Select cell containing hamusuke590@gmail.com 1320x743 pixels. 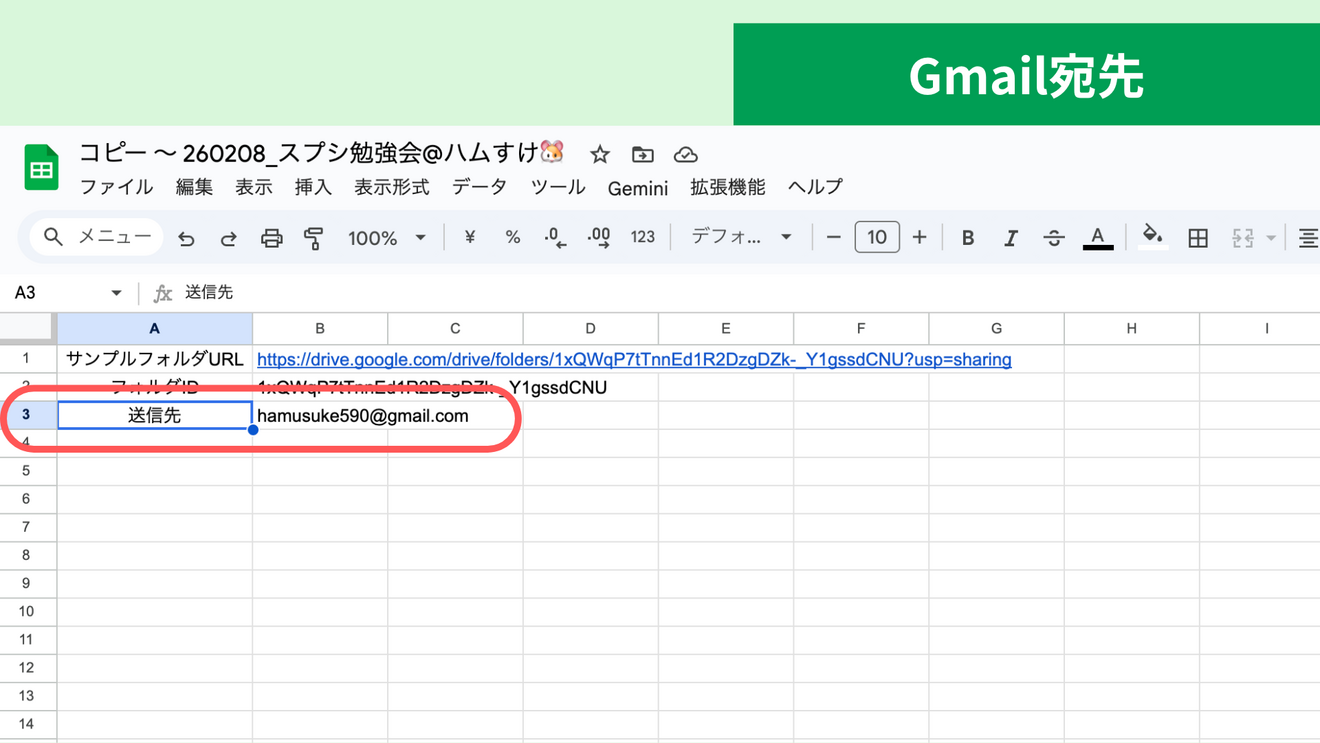coord(320,416)
